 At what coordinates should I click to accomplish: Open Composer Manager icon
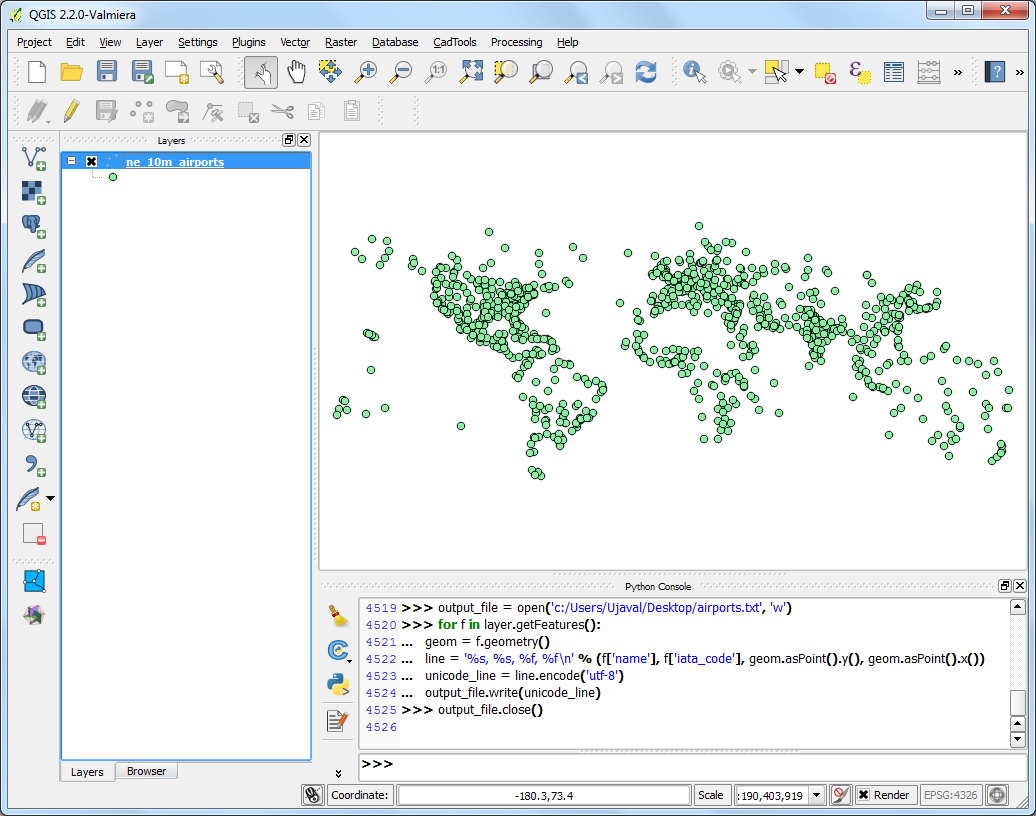coord(212,71)
